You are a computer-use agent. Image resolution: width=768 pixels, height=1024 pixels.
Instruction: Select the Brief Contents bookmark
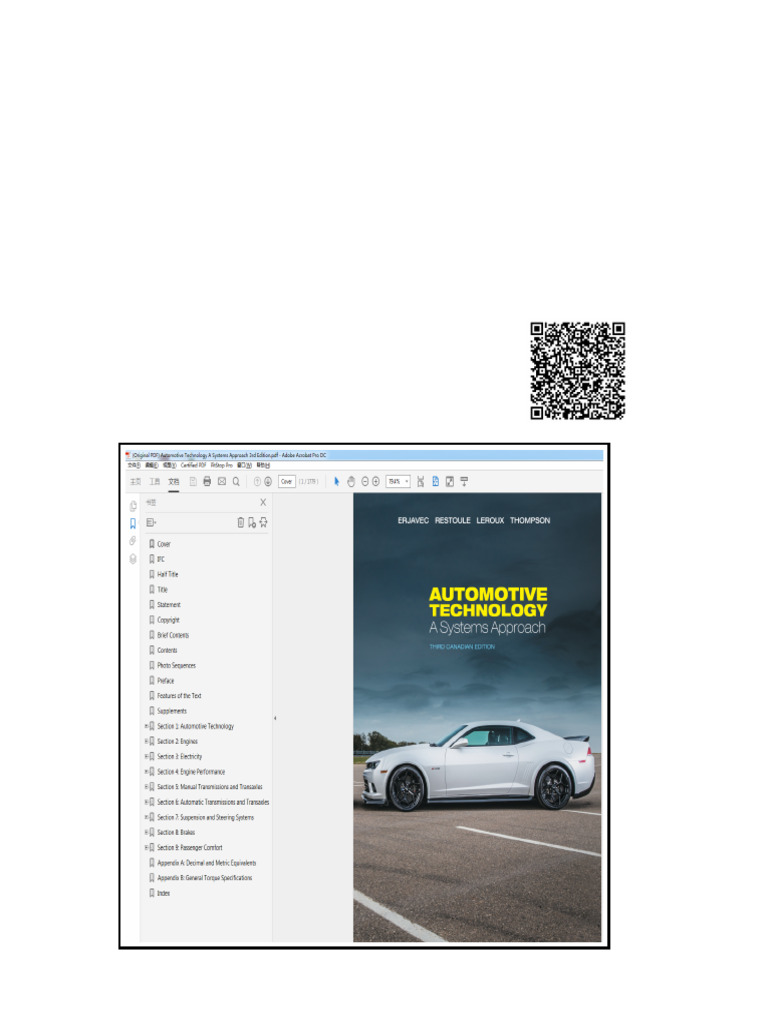point(173,635)
